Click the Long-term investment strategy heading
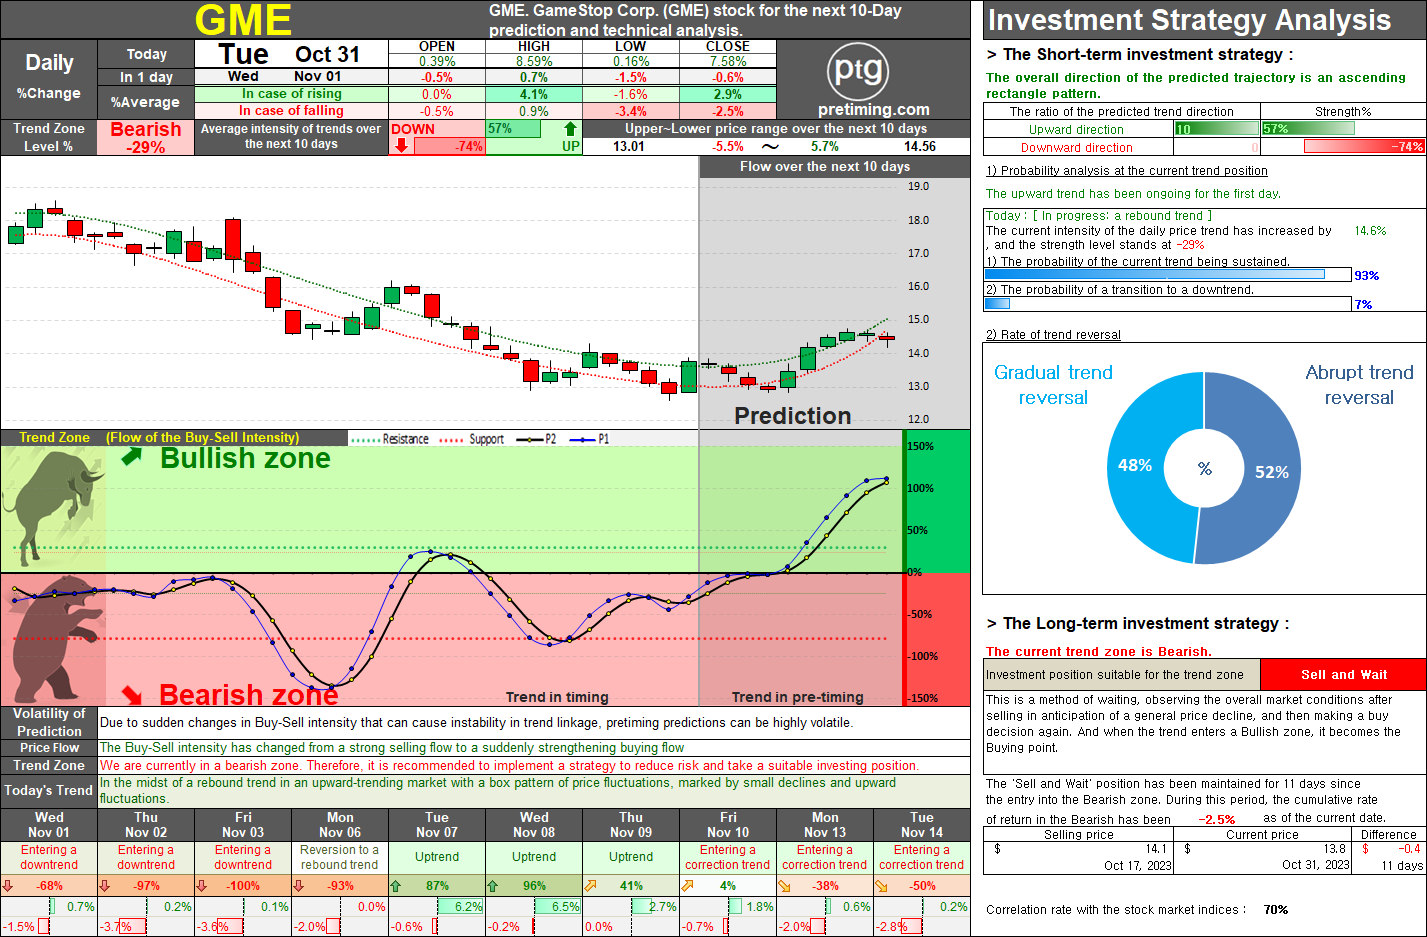 point(1138,624)
